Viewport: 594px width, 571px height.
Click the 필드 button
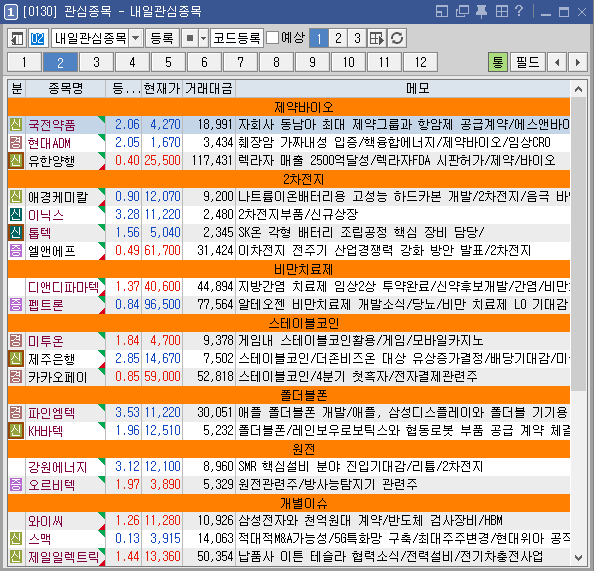tap(528, 62)
